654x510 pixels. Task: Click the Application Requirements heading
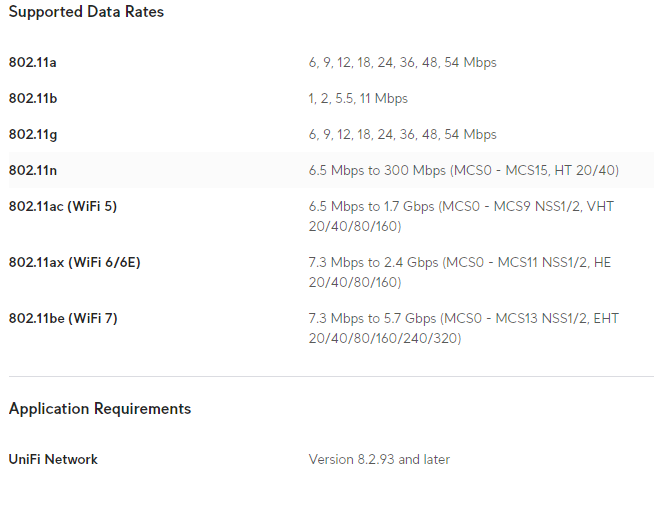pos(100,409)
